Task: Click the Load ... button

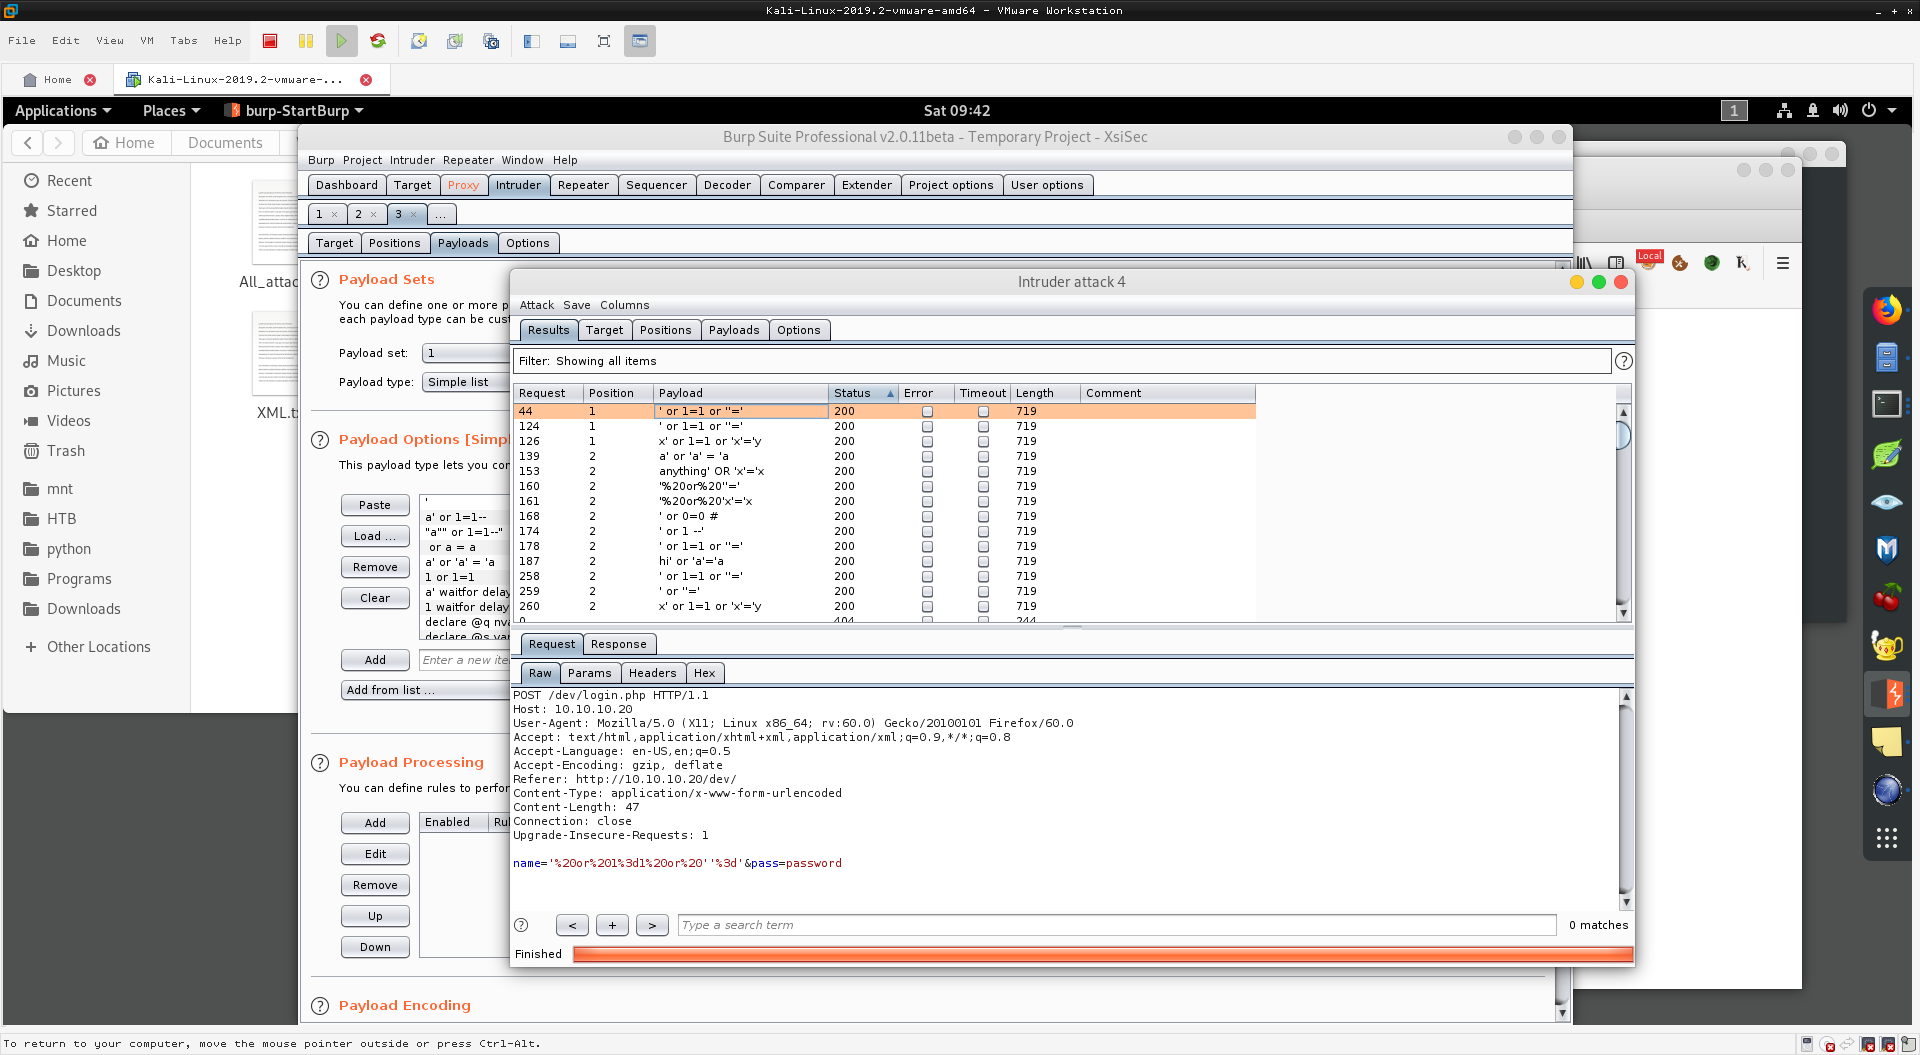Action: (375, 536)
